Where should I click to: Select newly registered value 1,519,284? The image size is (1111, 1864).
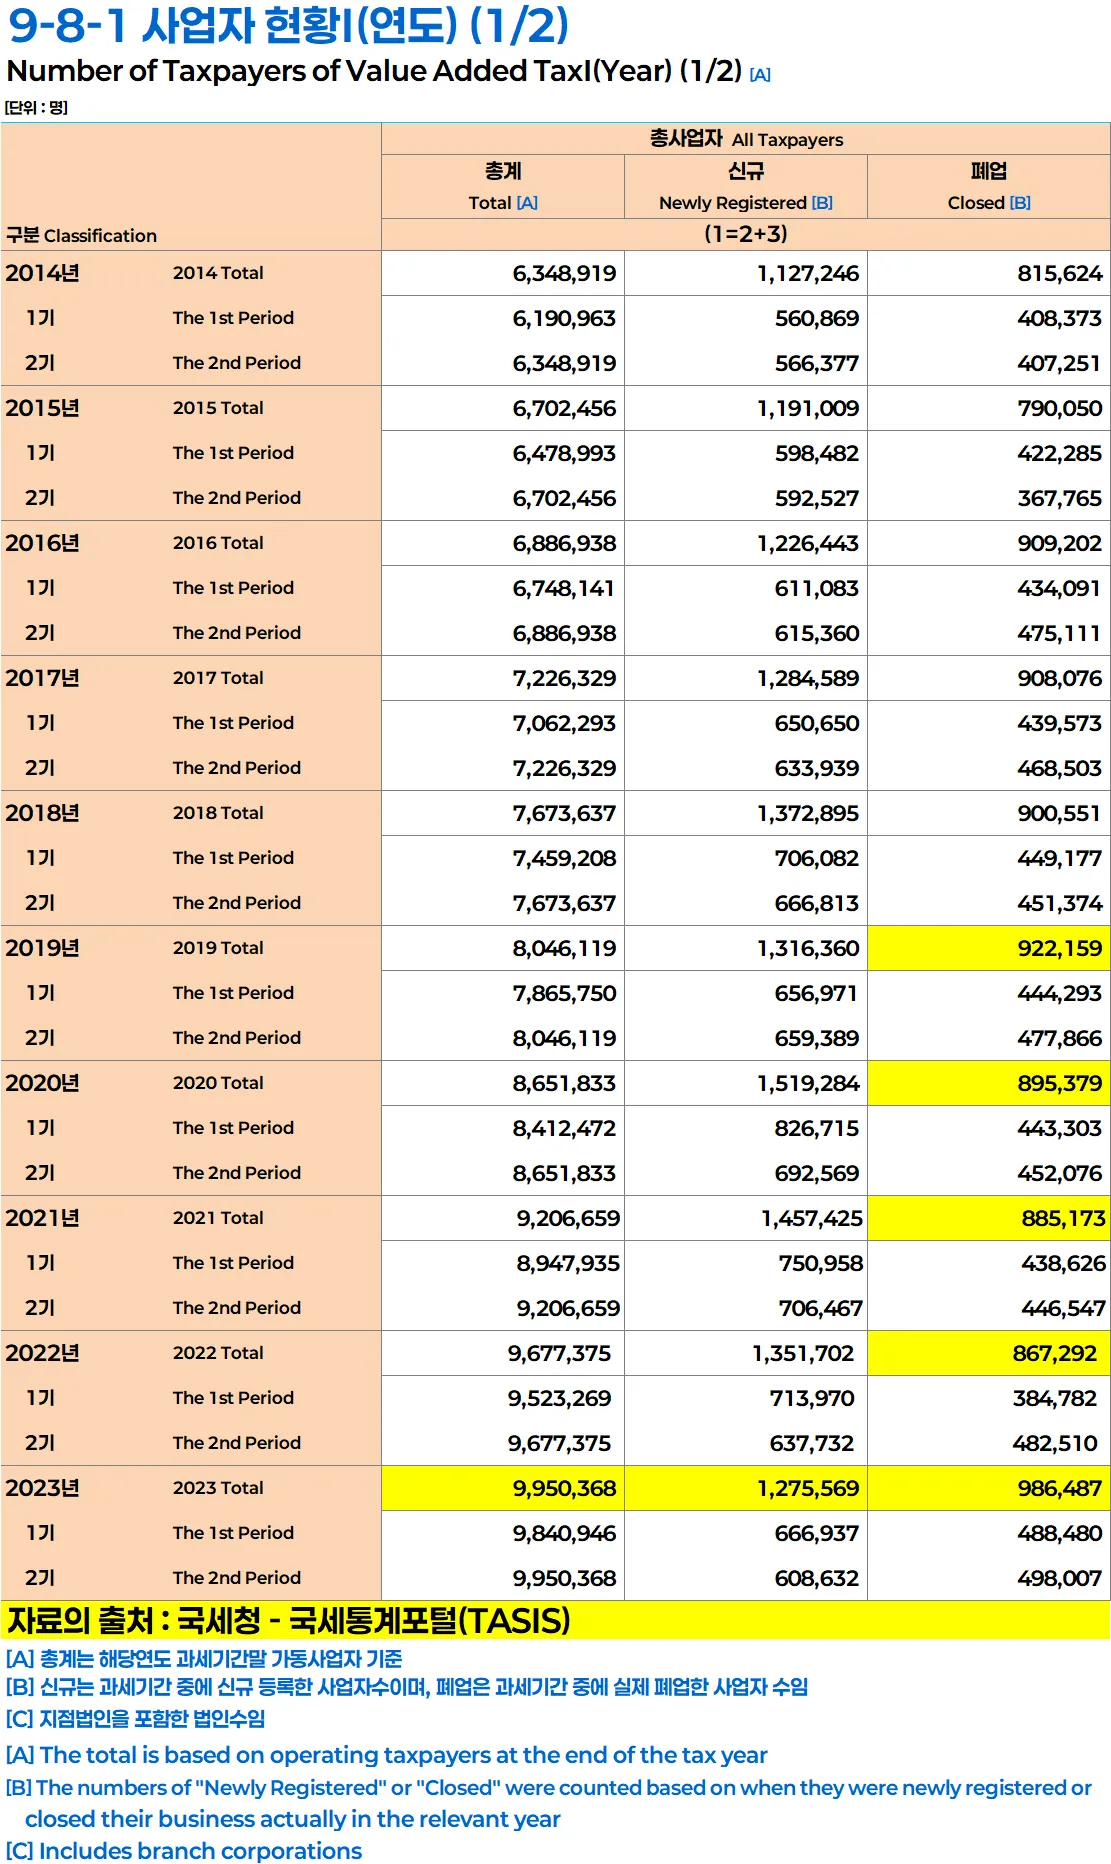coord(808,1084)
